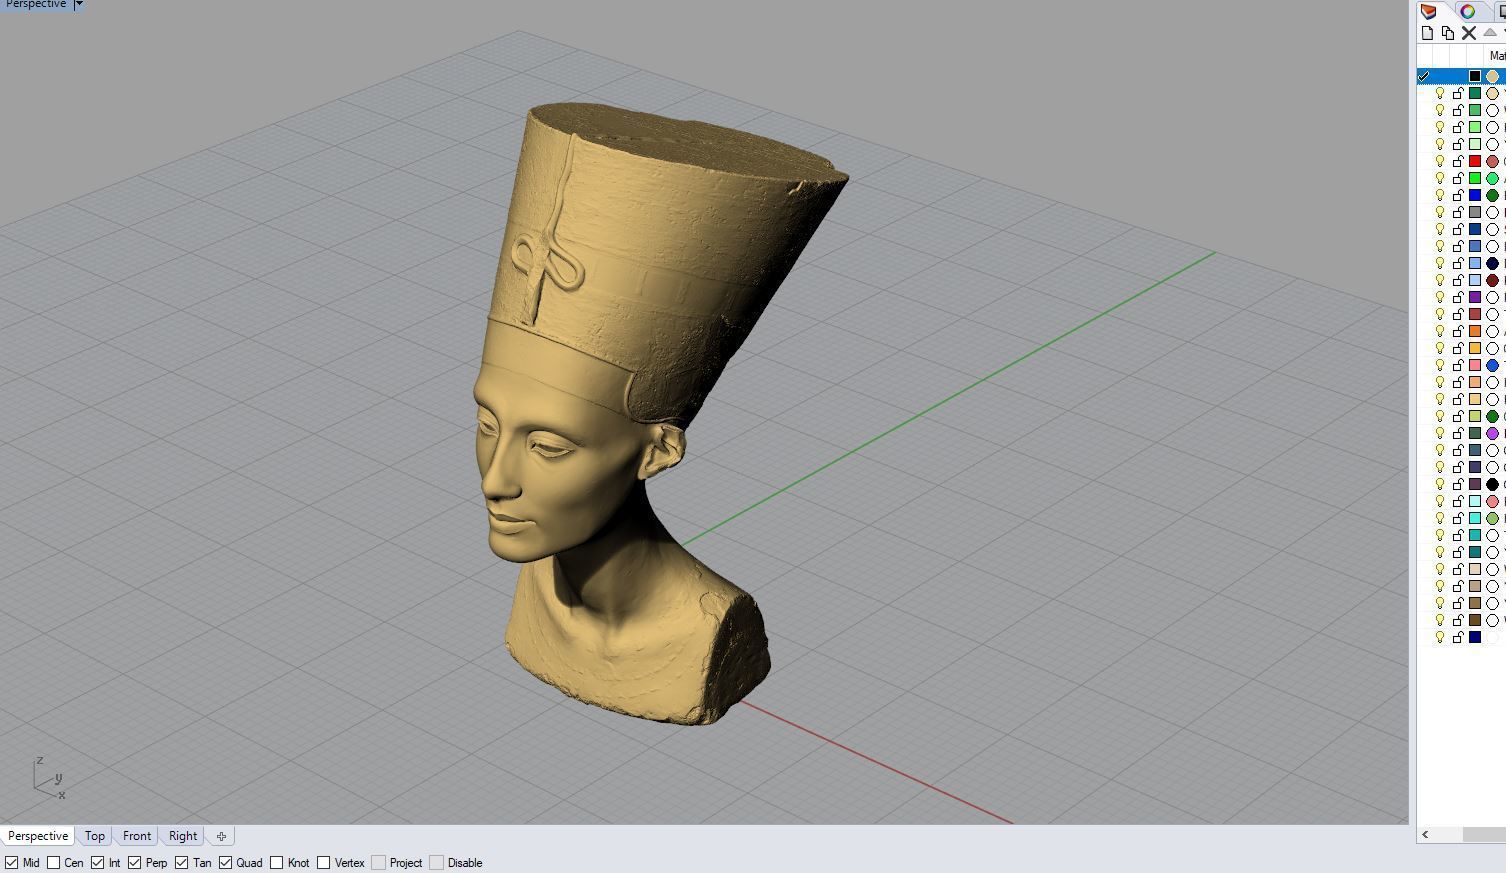The image size is (1506, 873).
Task: Open the Layers panel tab
Action: coord(1428,11)
